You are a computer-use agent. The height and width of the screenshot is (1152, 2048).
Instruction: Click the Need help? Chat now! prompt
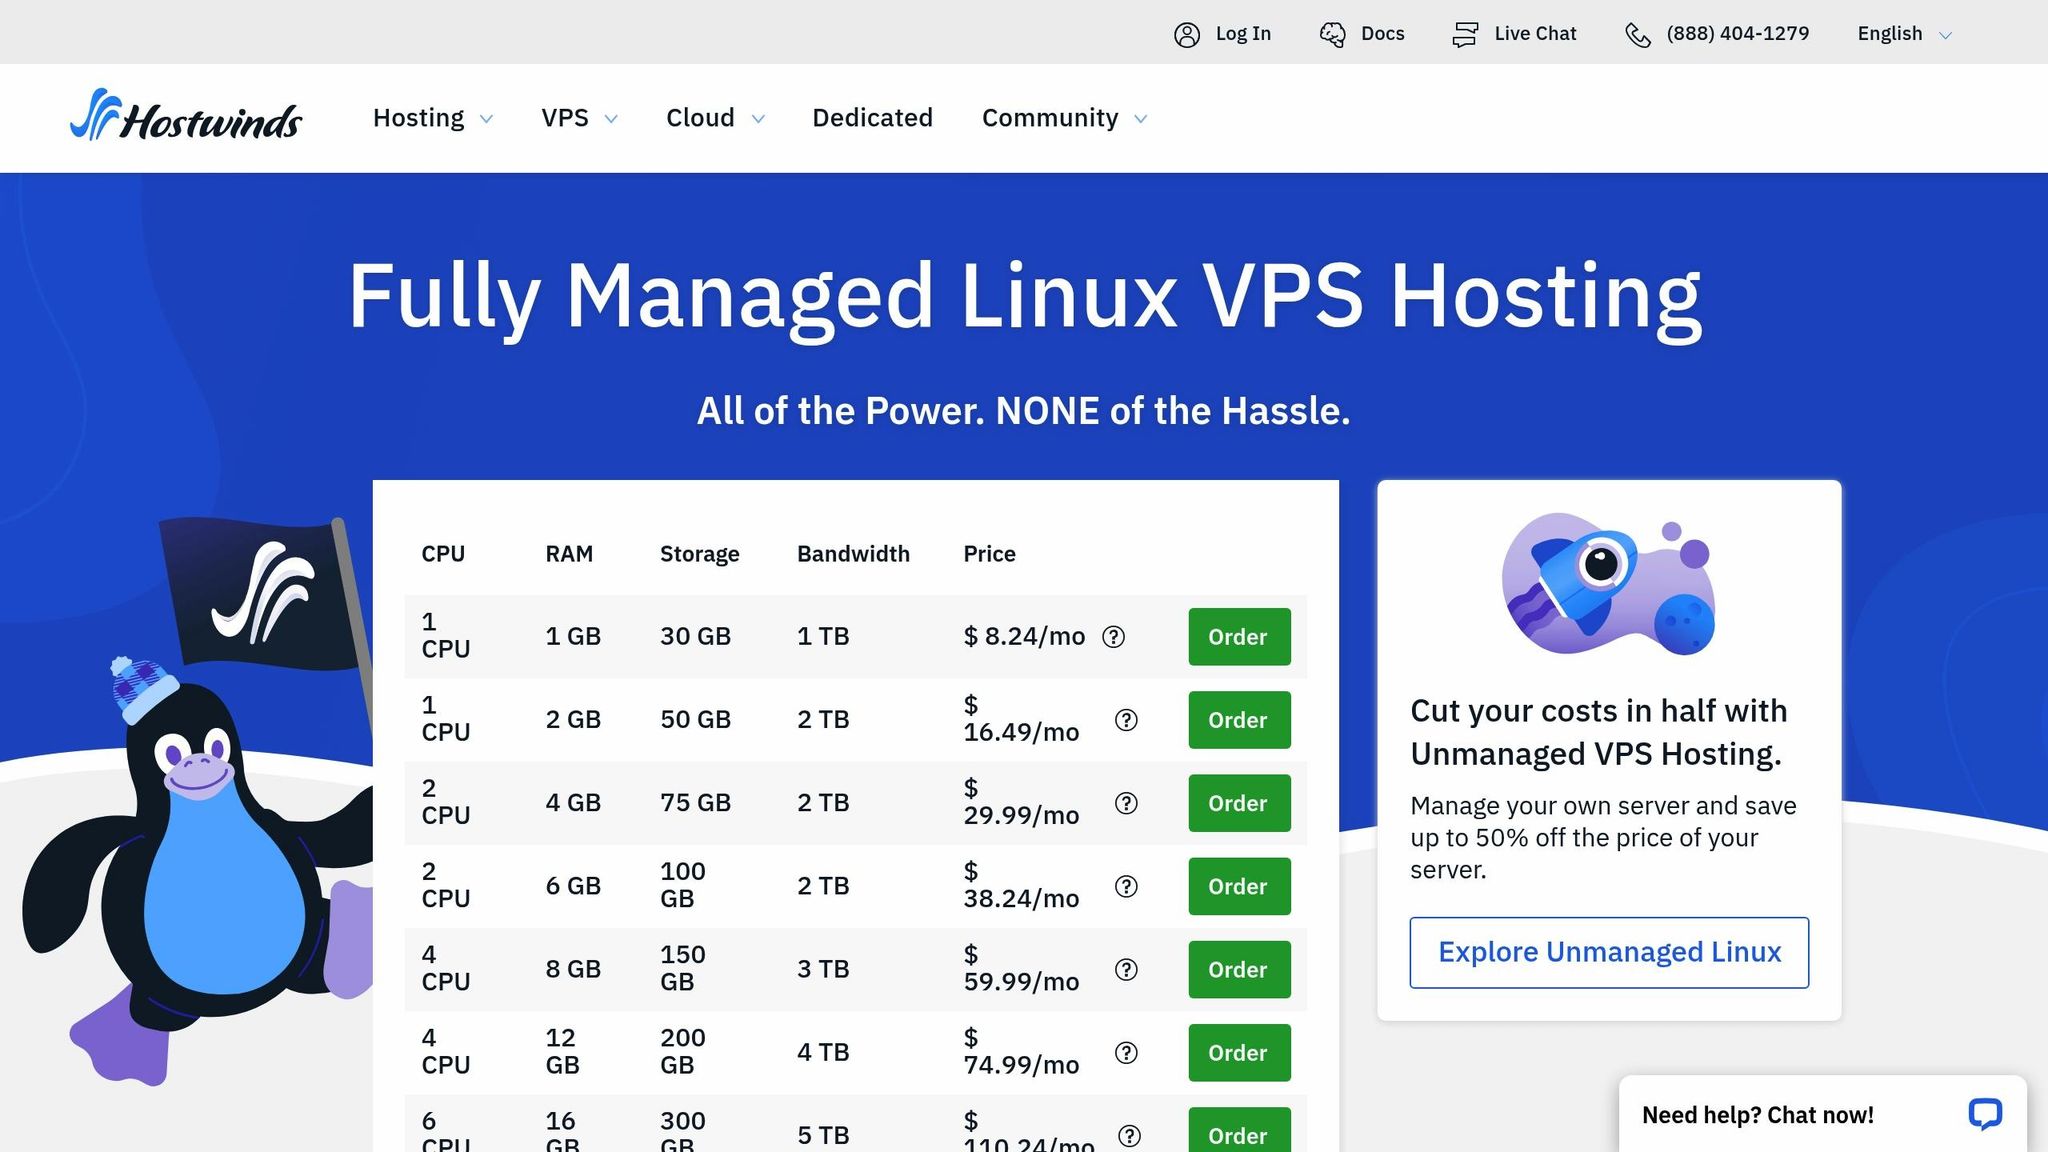[x=1758, y=1114]
